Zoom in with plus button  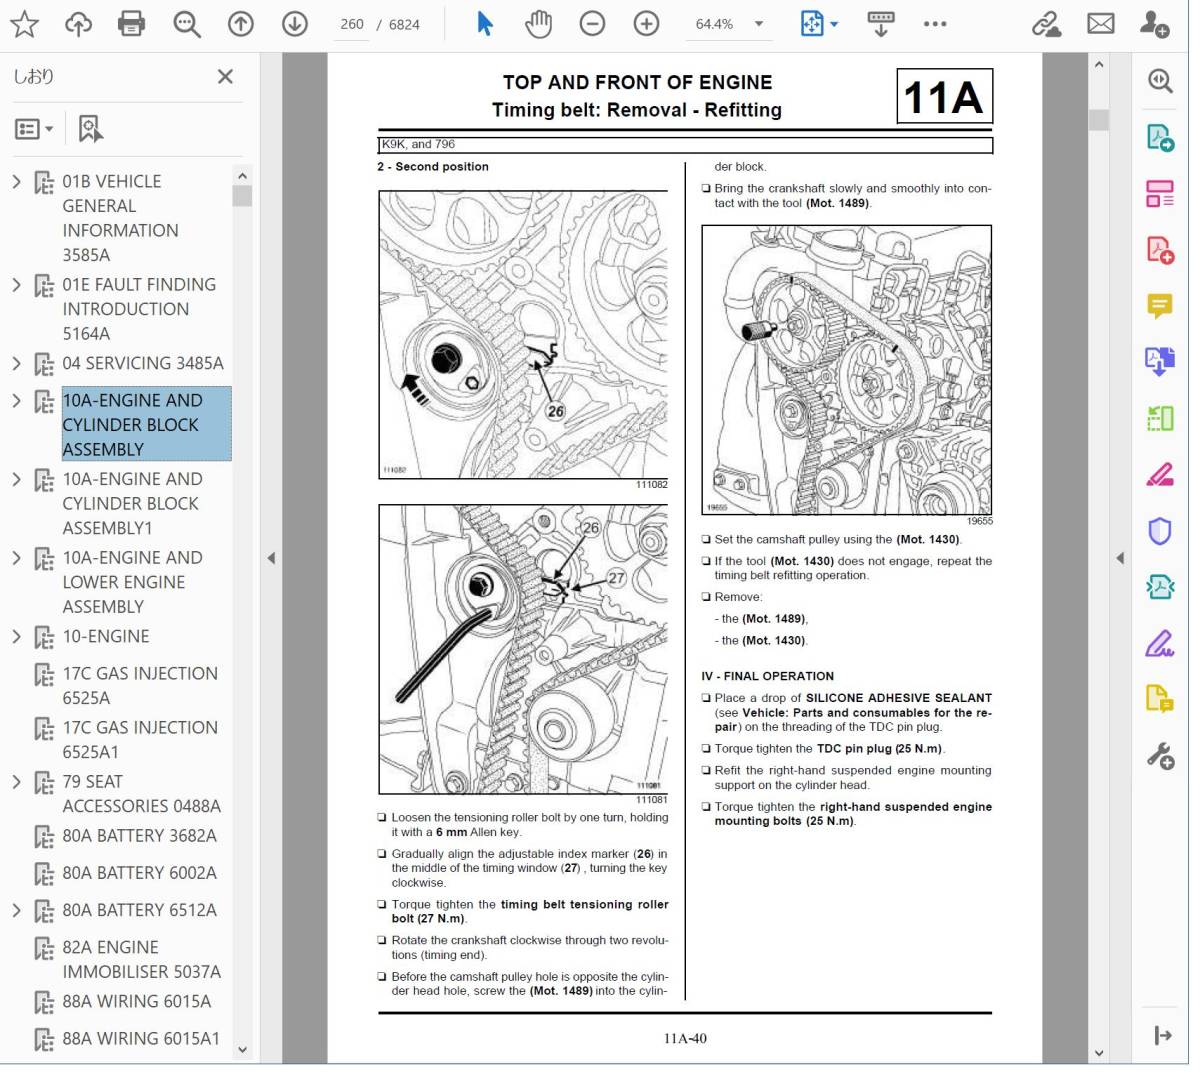646,24
